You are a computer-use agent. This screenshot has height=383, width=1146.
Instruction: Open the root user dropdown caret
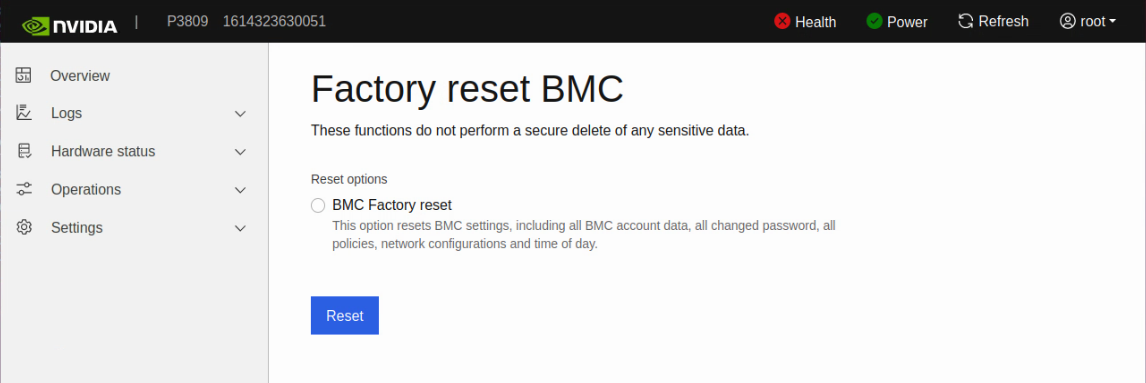[1112, 22]
